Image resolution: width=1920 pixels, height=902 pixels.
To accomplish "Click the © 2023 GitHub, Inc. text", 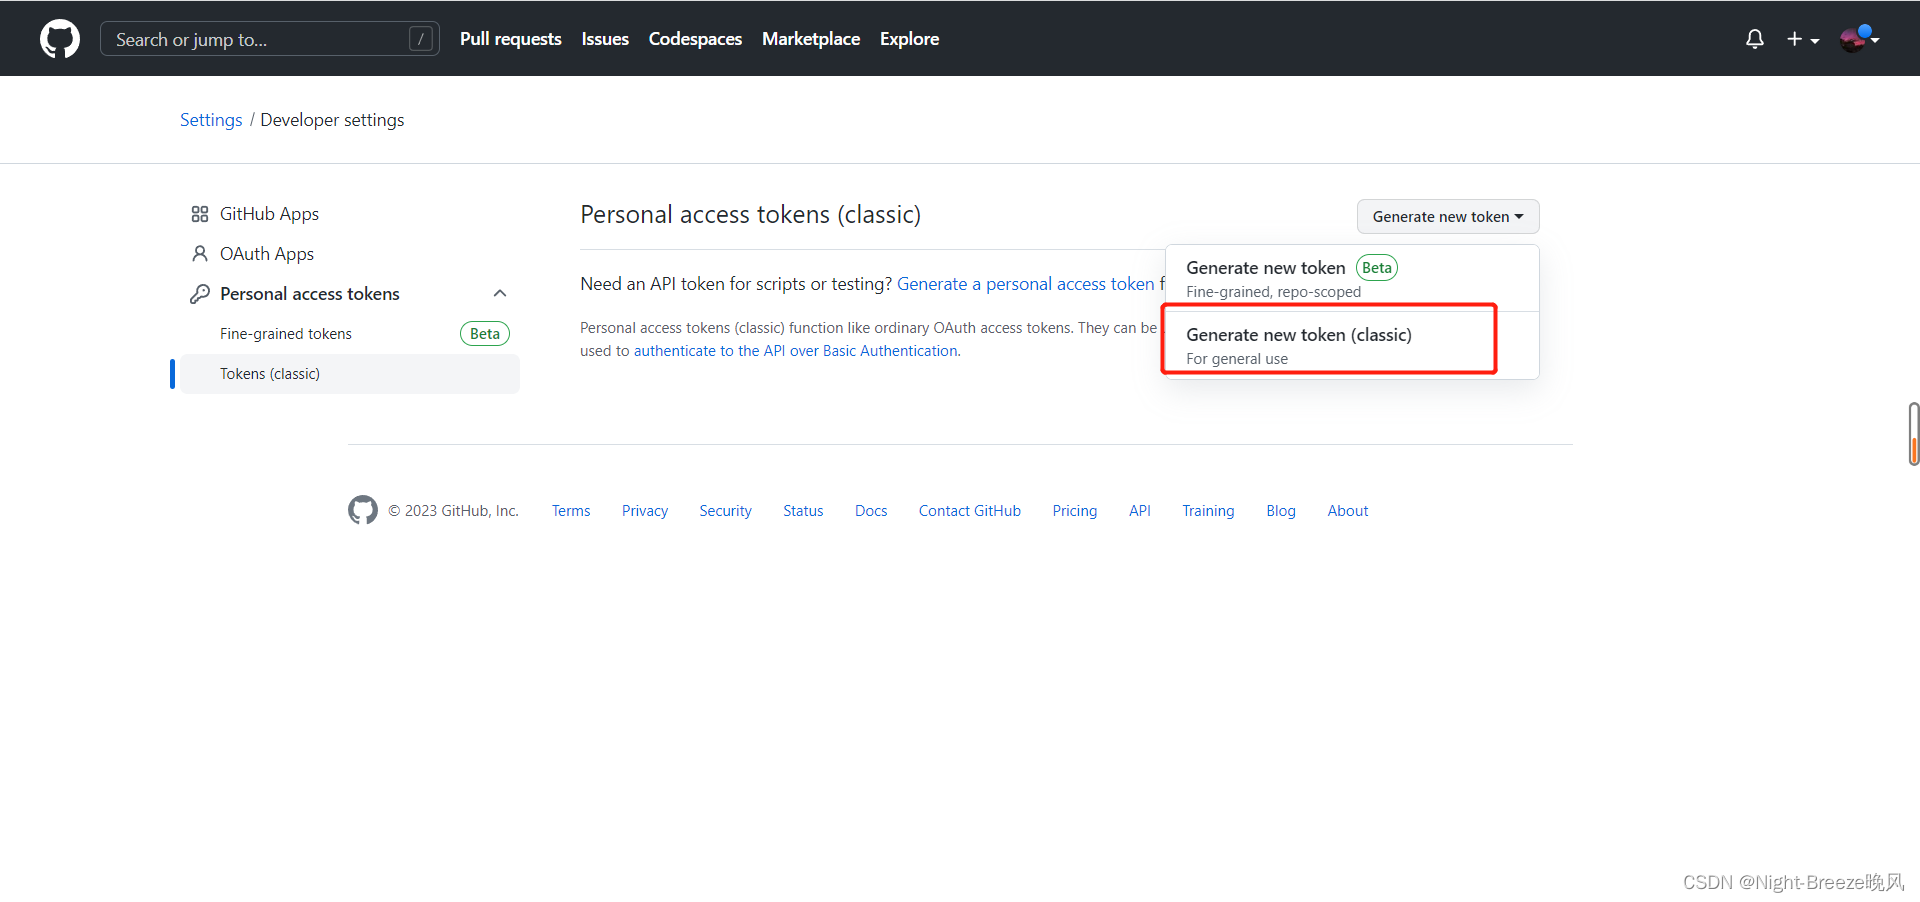I will 454,511.
